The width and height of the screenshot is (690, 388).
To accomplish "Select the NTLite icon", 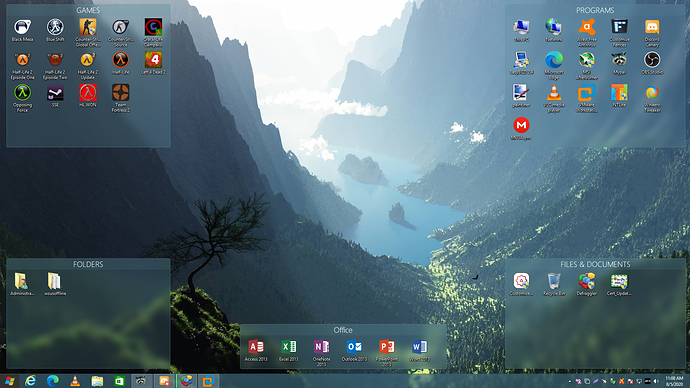I will click(x=619, y=96).
